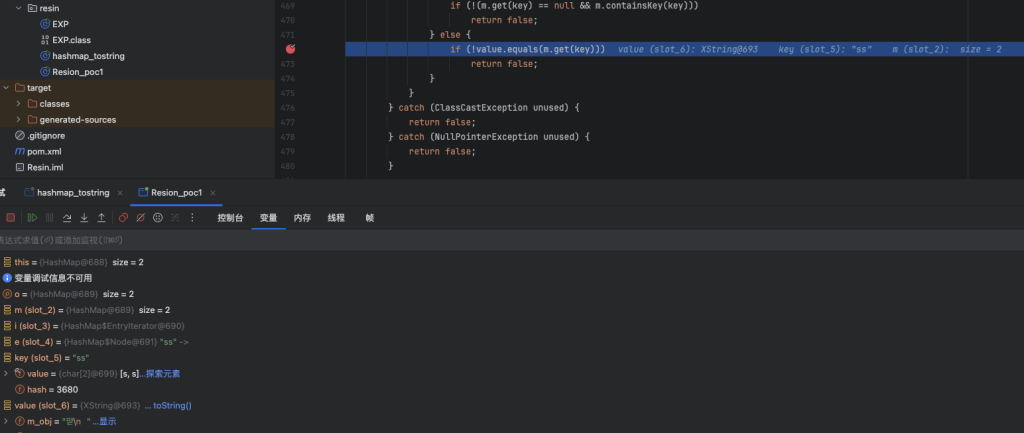
Task: Open pom.xml in the project tree
Action: tap(44, 151)
